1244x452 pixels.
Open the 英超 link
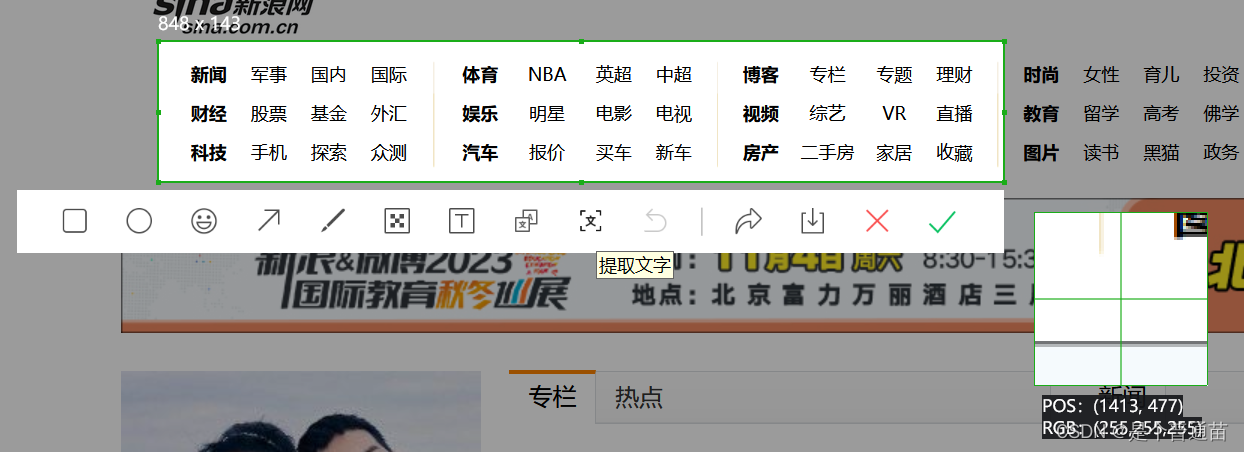[614, 75]
